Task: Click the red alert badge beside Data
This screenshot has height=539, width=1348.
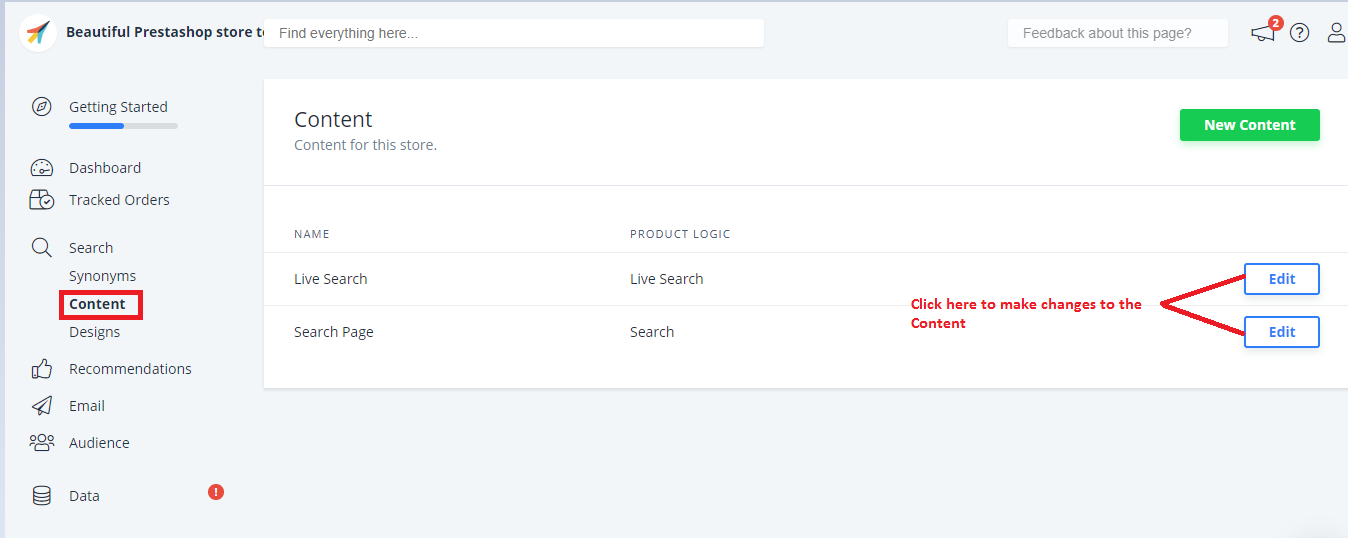Action: click(x=216, y=492)
